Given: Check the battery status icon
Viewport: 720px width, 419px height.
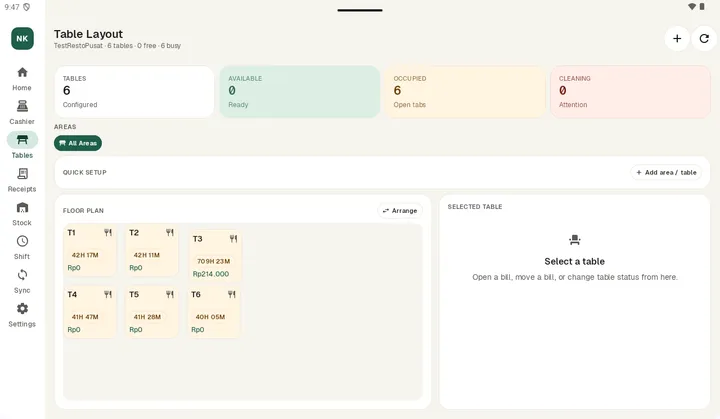Looking at the screenshot, I should point(702,6).
